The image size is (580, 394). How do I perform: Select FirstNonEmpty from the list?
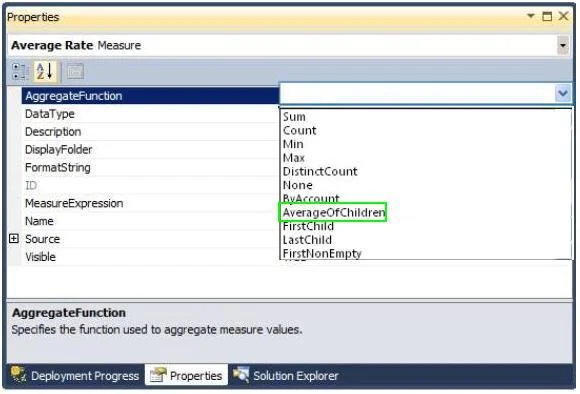[x=322, y=253]
